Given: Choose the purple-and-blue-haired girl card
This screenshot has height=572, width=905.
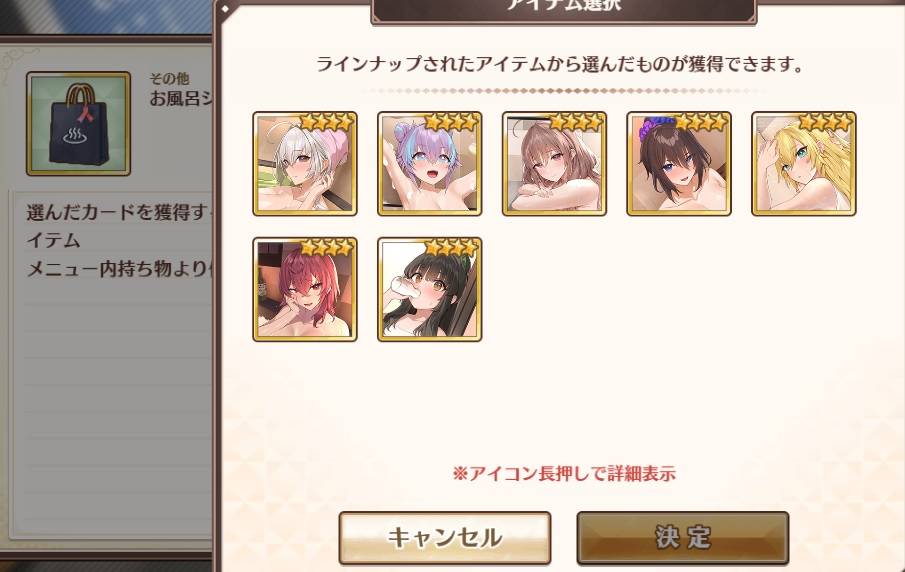Looking at the screenshot, I should 429,164.
